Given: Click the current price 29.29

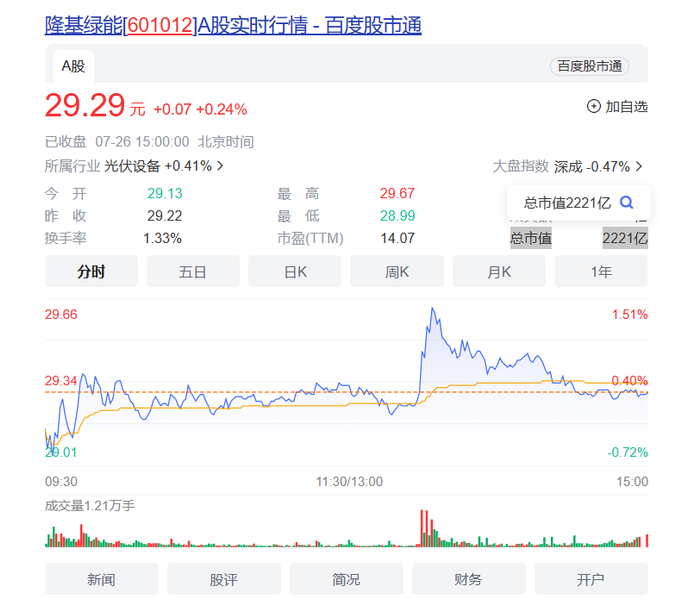Looking at the screenshot, I should [85, 105].
